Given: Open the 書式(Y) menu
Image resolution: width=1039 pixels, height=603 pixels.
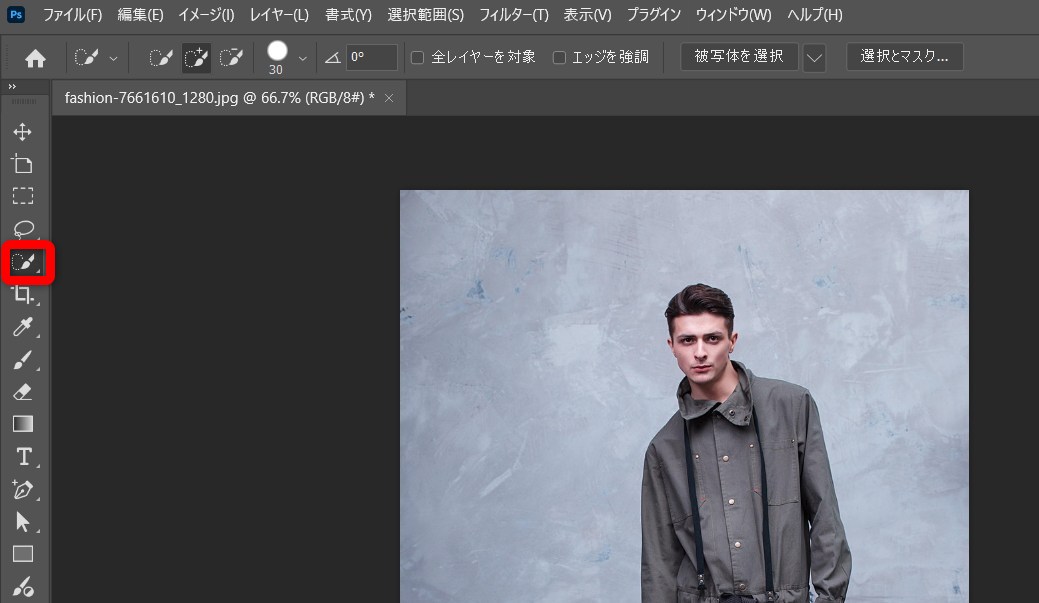Looking at the screenshot, I should click(349, 15).
